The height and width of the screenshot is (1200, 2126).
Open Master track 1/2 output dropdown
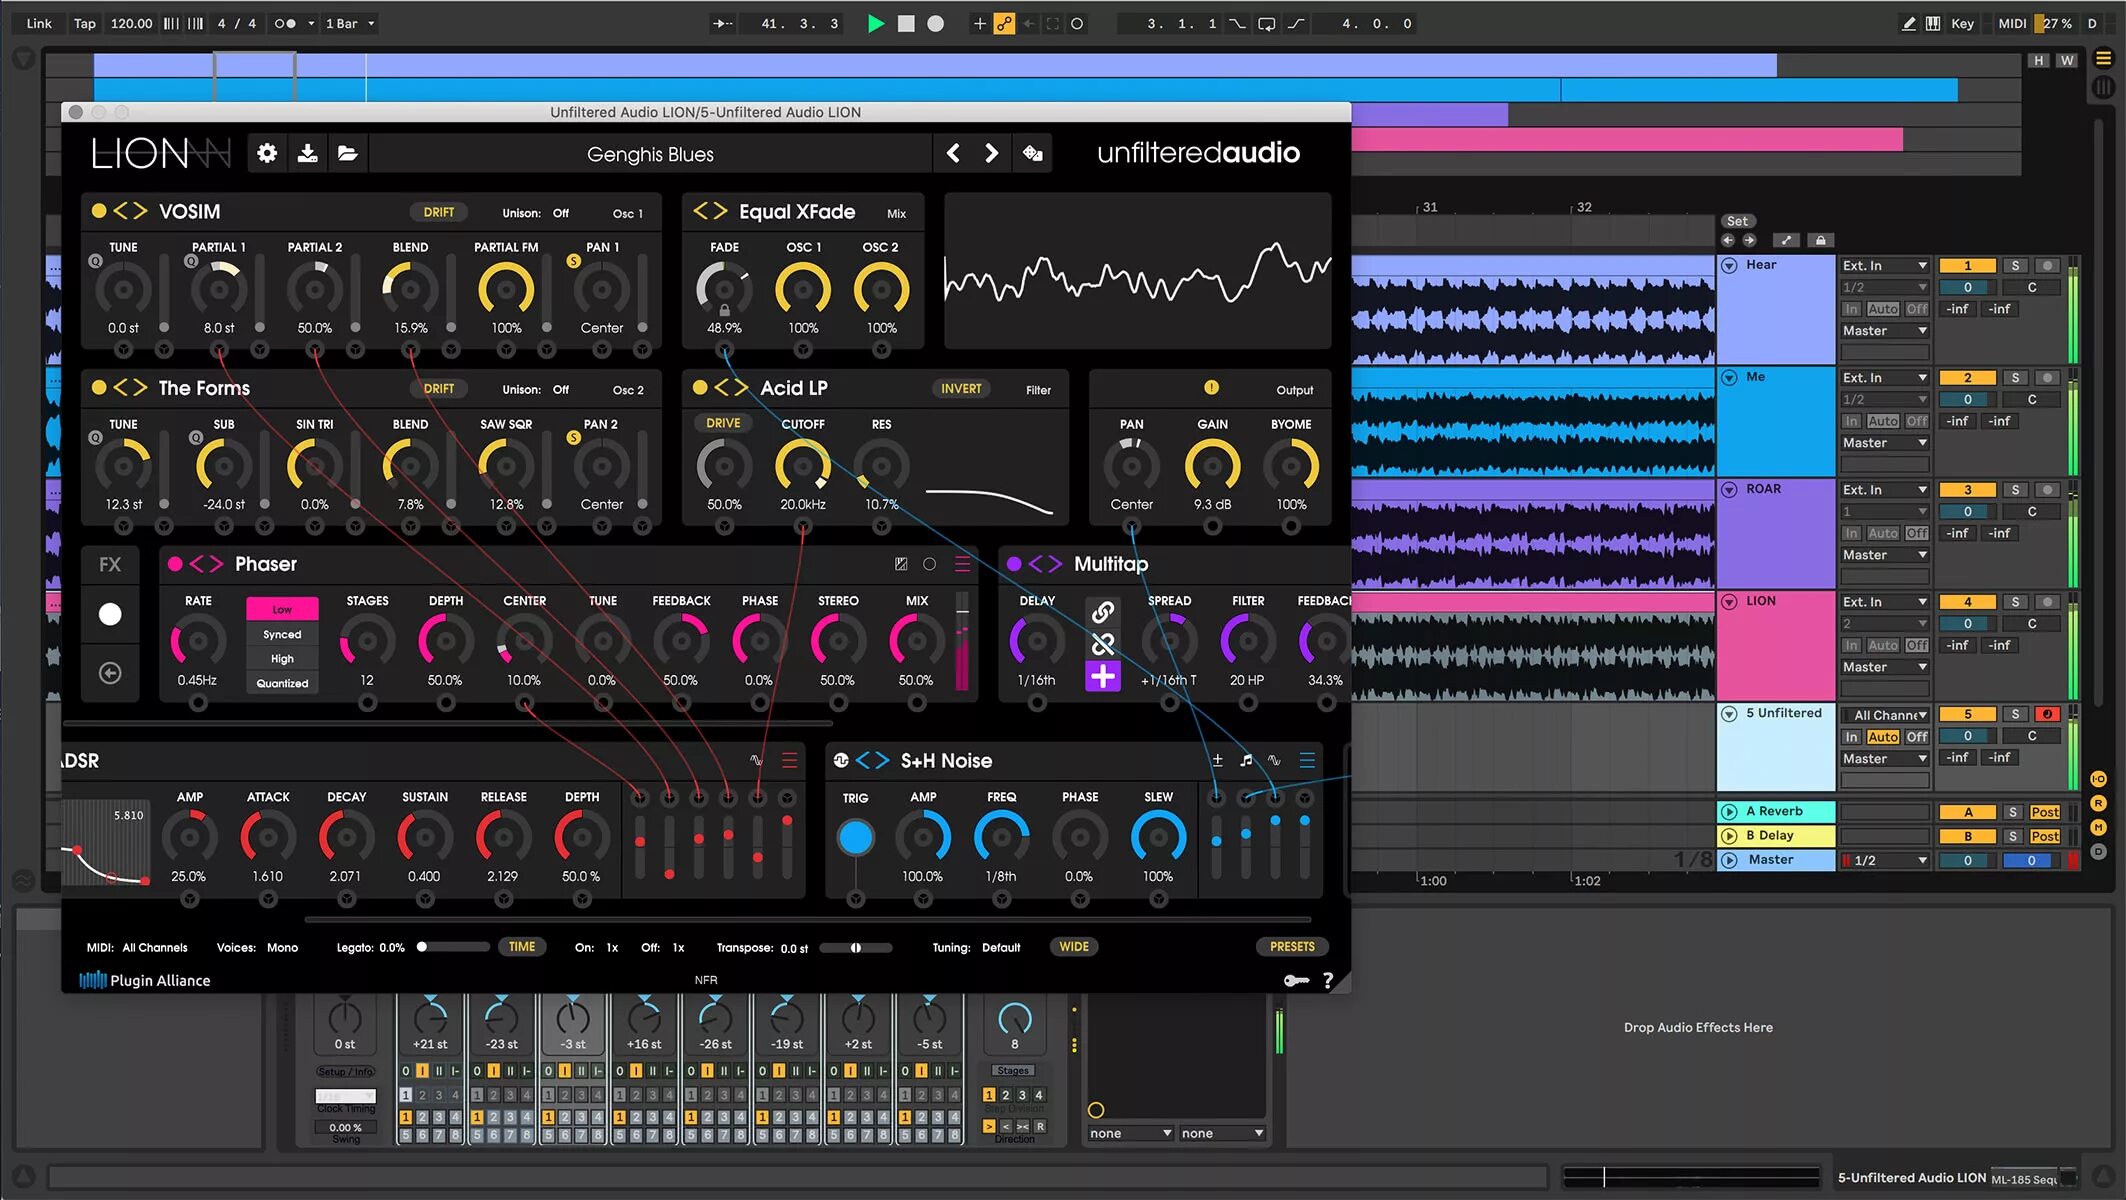pos(1884,860)
